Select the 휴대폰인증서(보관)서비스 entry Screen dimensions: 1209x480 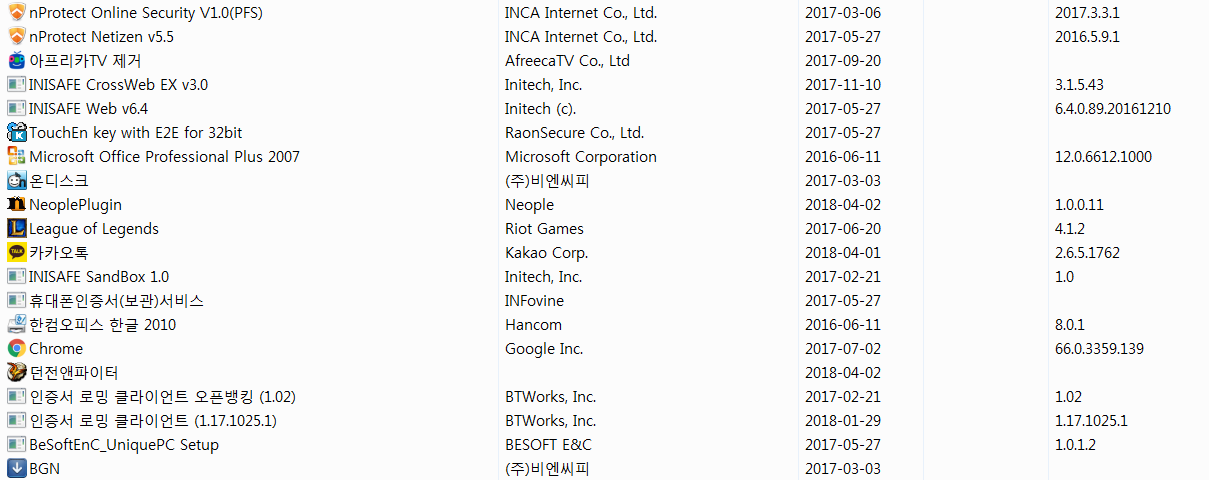[x=116, y=301]
